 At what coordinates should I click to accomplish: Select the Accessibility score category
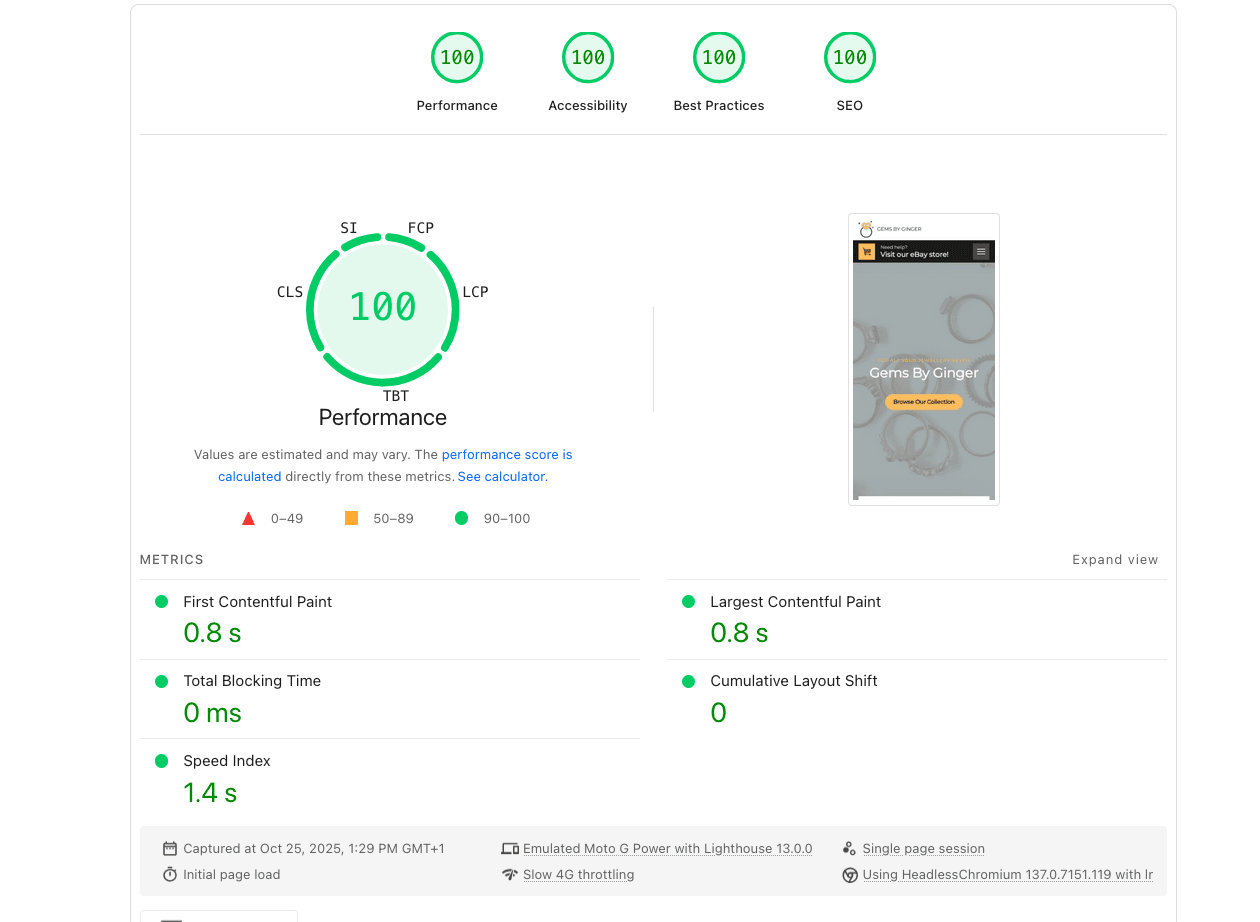click(588, 57)
